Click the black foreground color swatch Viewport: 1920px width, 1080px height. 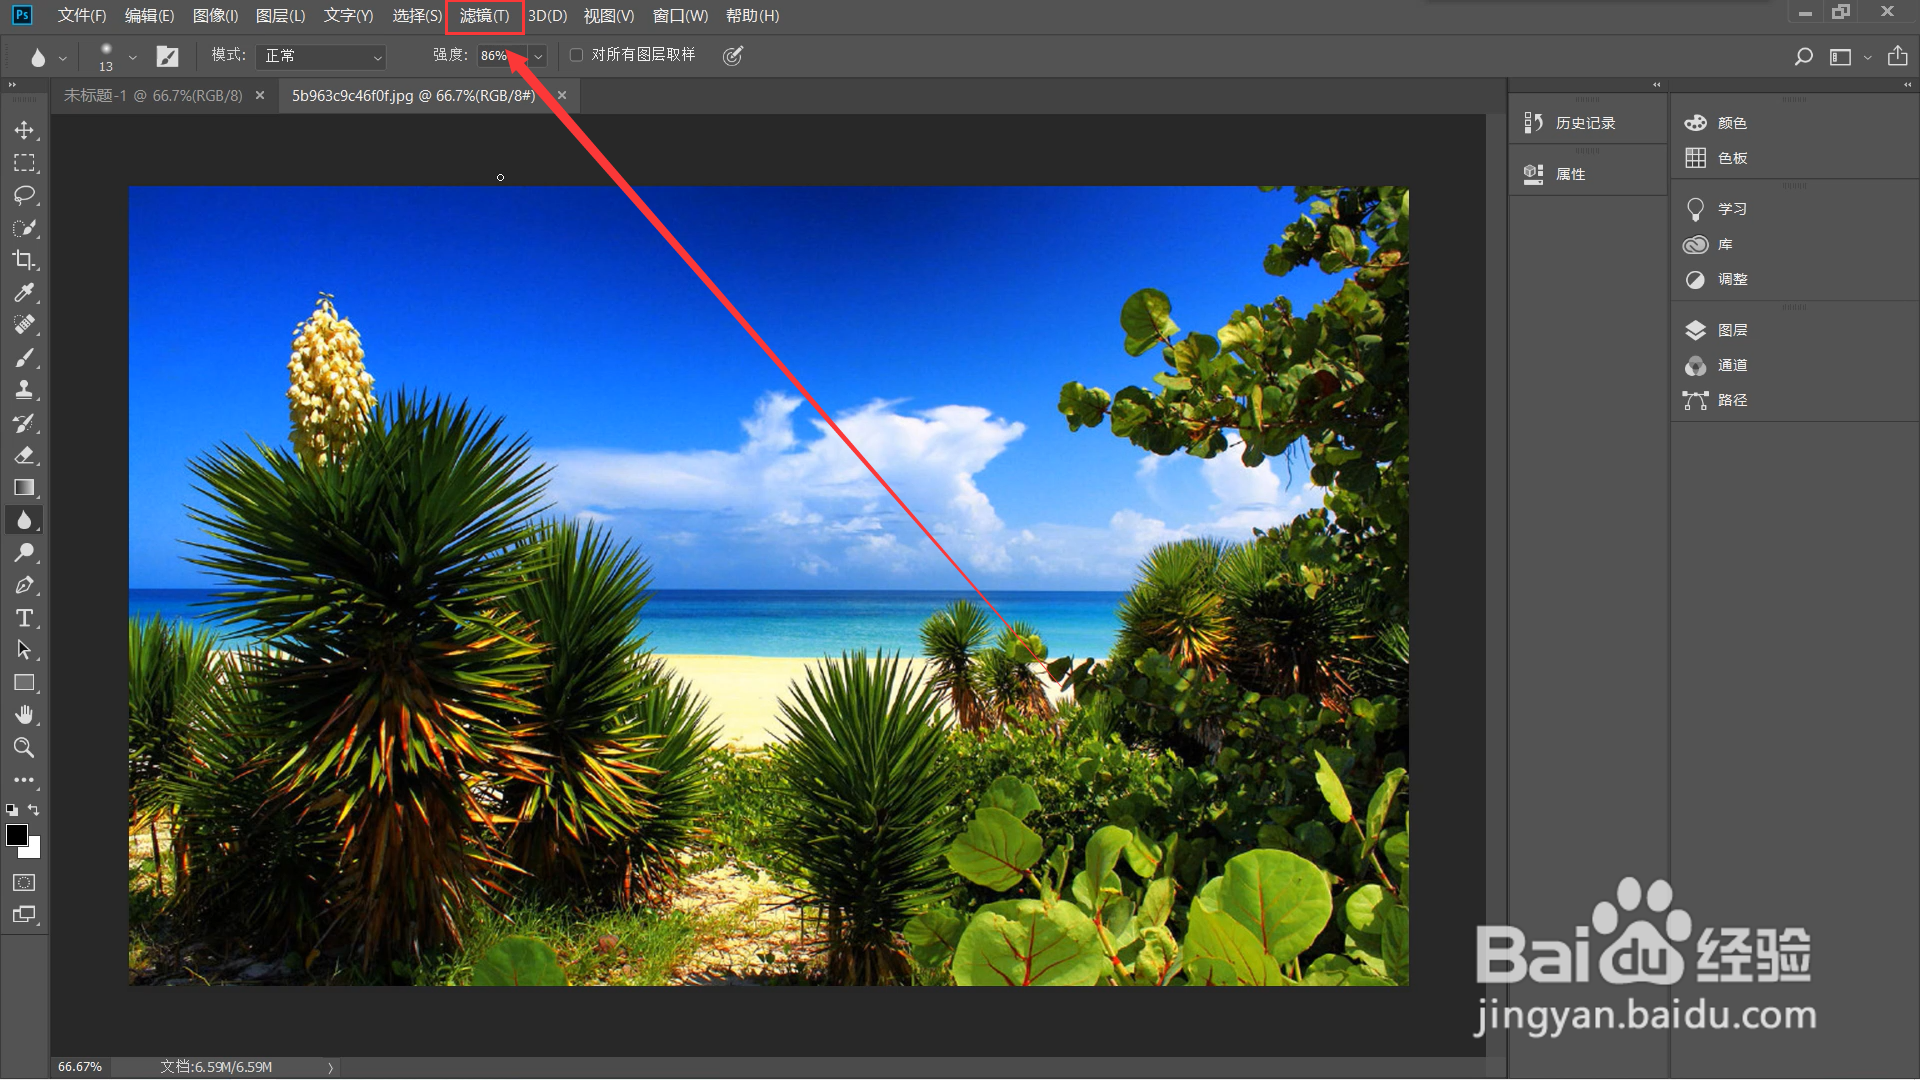tap(16, 835)
